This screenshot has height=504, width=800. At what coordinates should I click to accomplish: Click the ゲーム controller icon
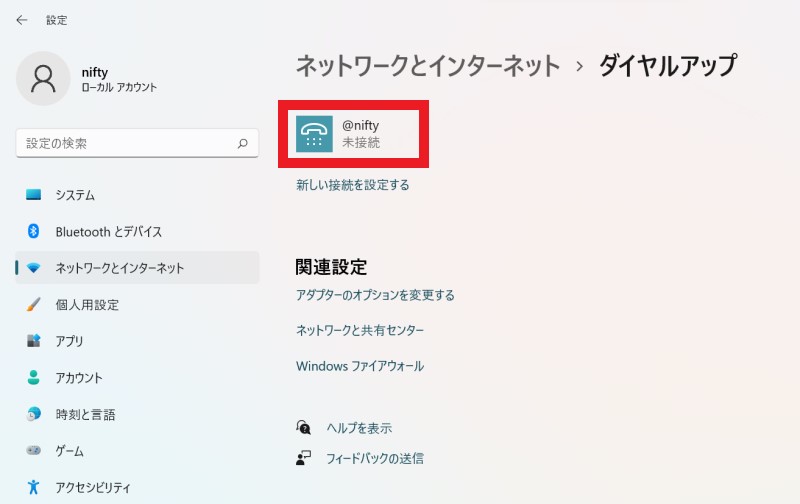tap(34, 450)
